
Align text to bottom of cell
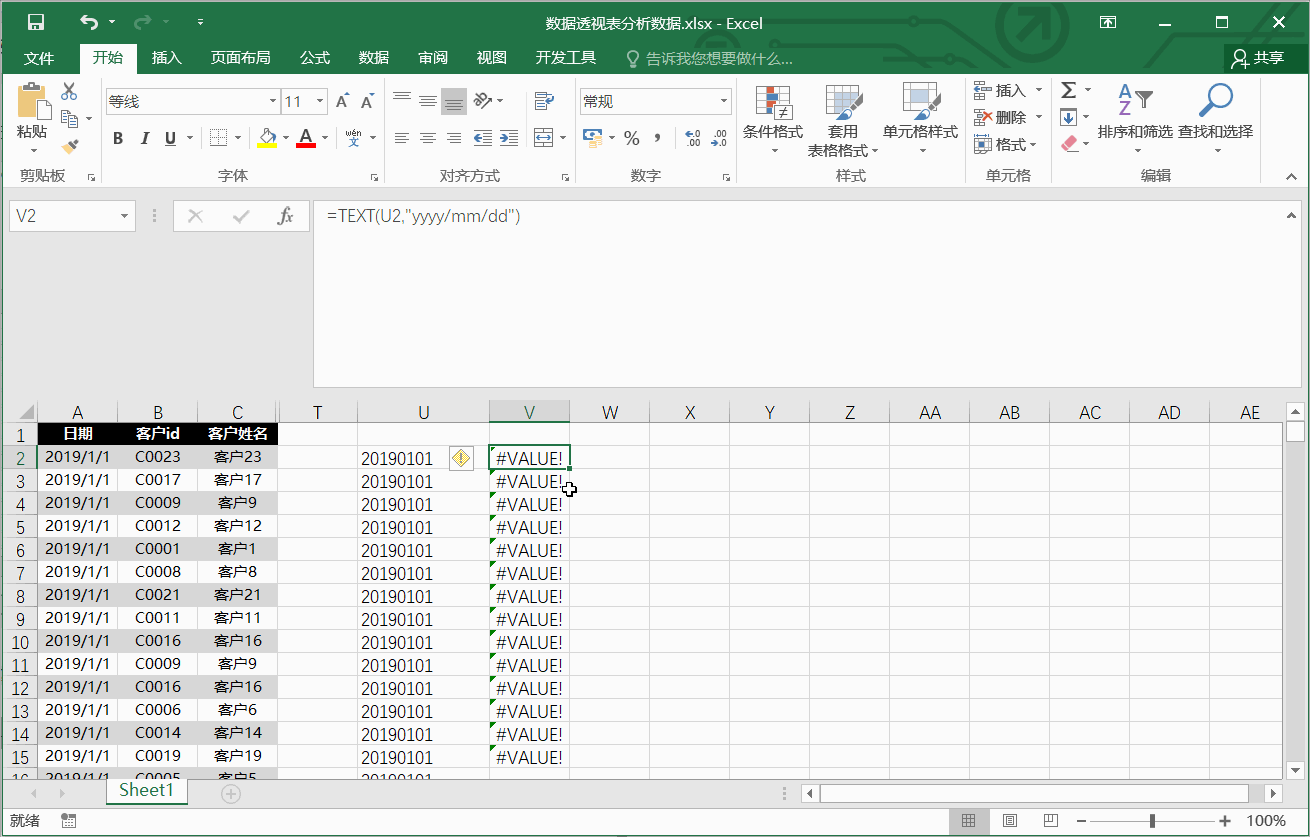(454, 101)
